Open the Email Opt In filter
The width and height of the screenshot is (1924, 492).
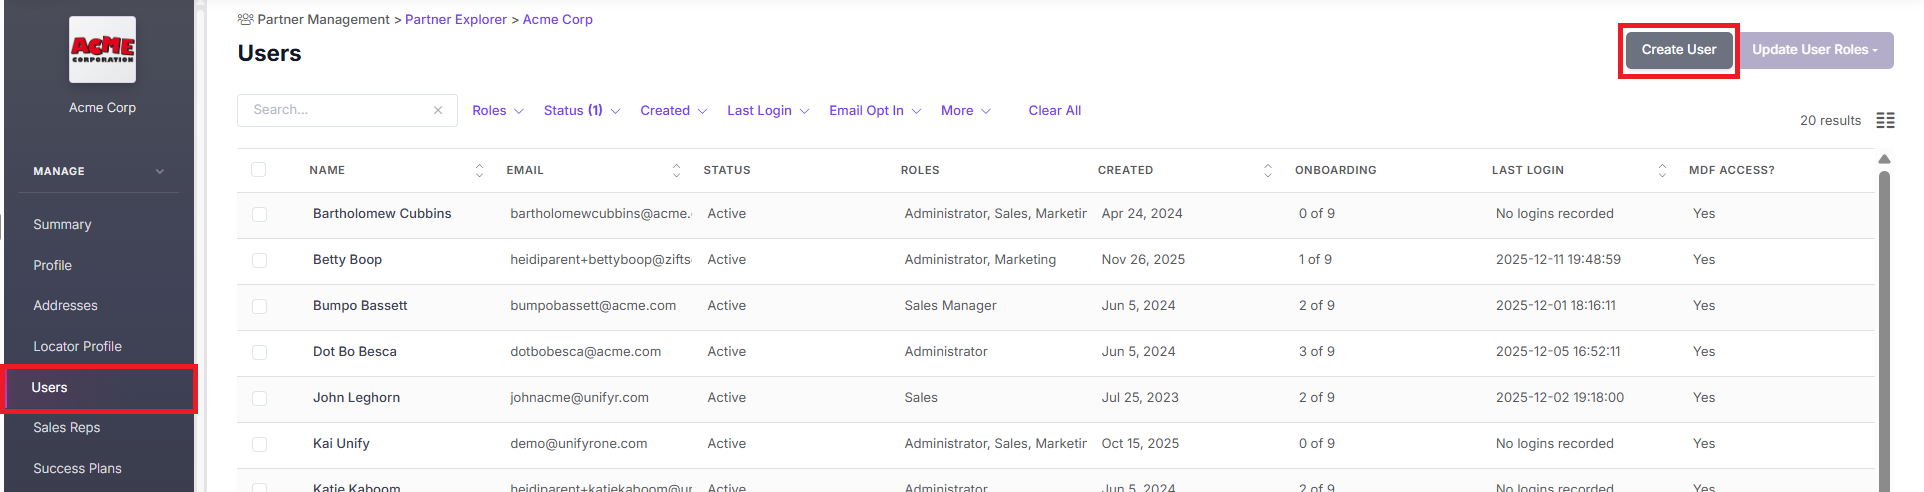(875, 110)
